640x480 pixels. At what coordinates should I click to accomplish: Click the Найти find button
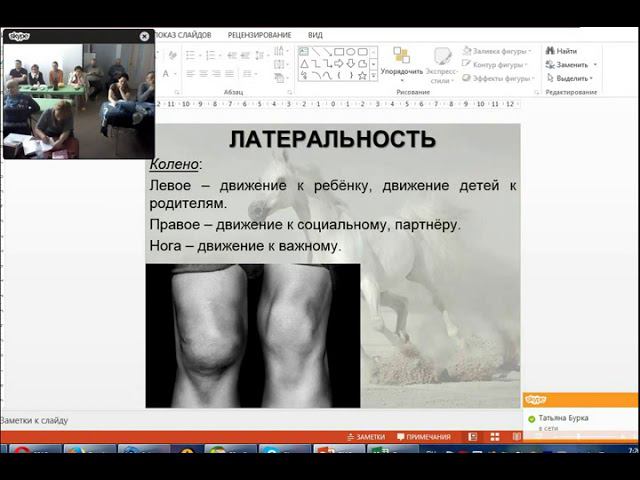pyautogui.click(x=561, y=51)
